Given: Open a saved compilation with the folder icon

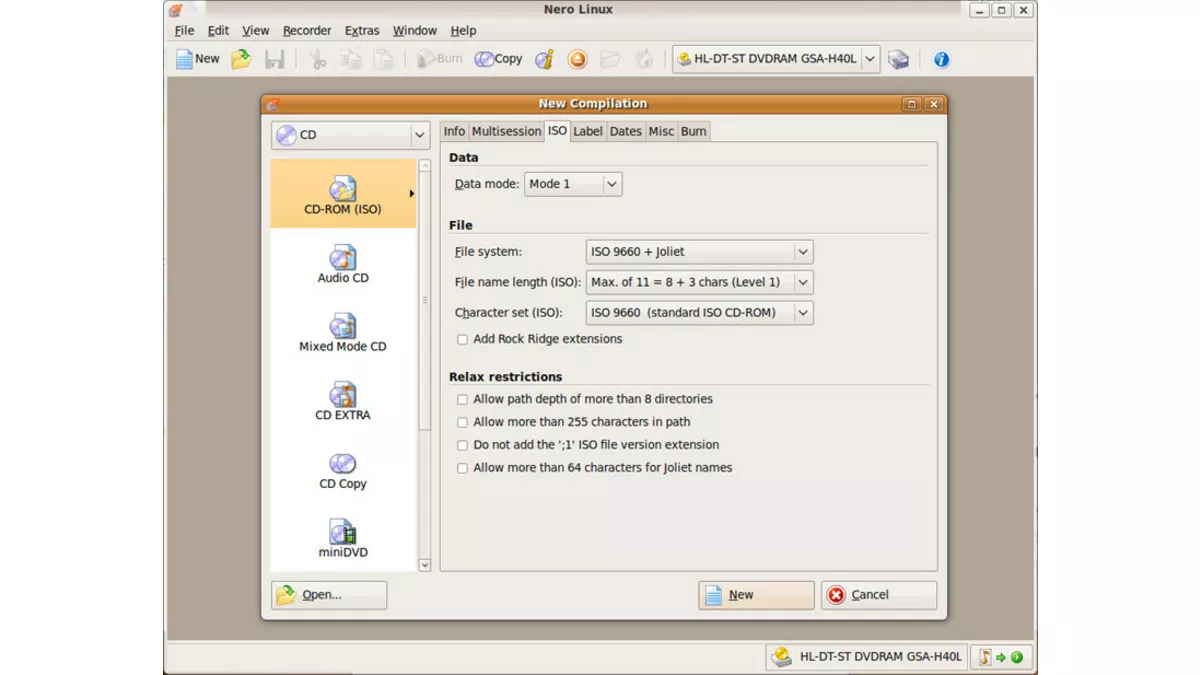Looking at the screenshot, I should pos(240,58).
